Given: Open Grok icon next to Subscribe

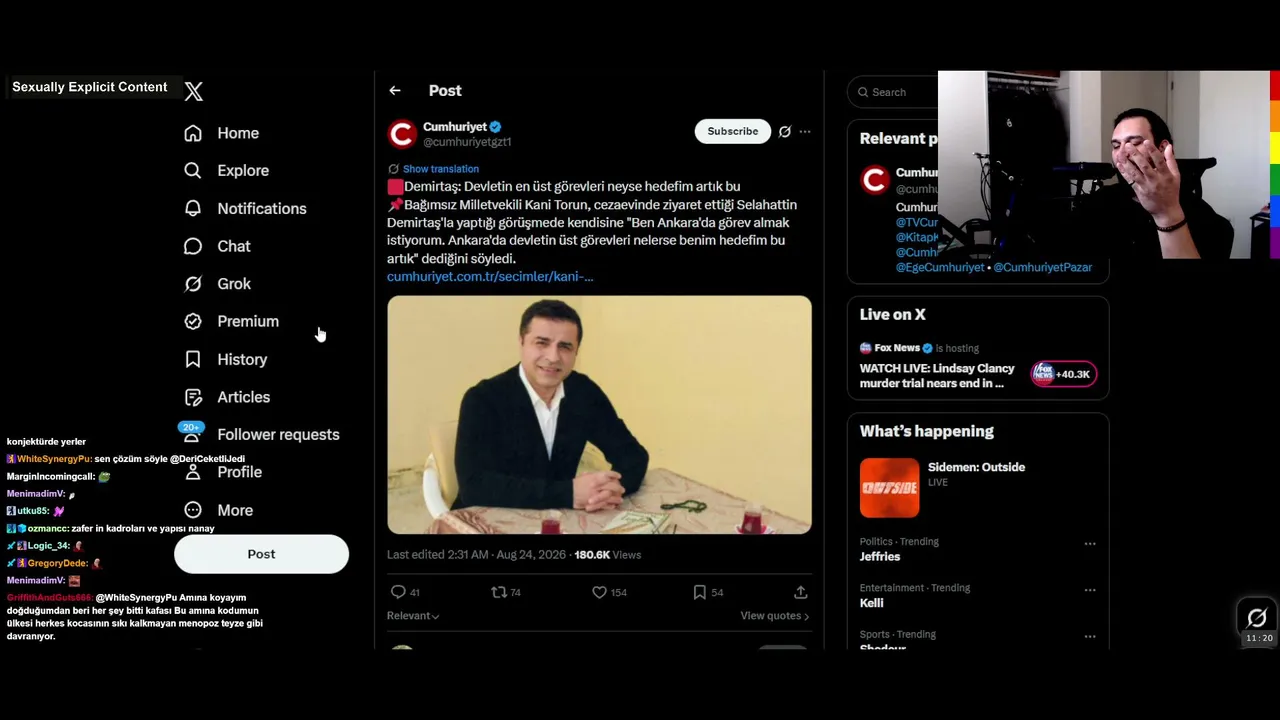Looking at the screenshot, I should [x=785, y=131].
